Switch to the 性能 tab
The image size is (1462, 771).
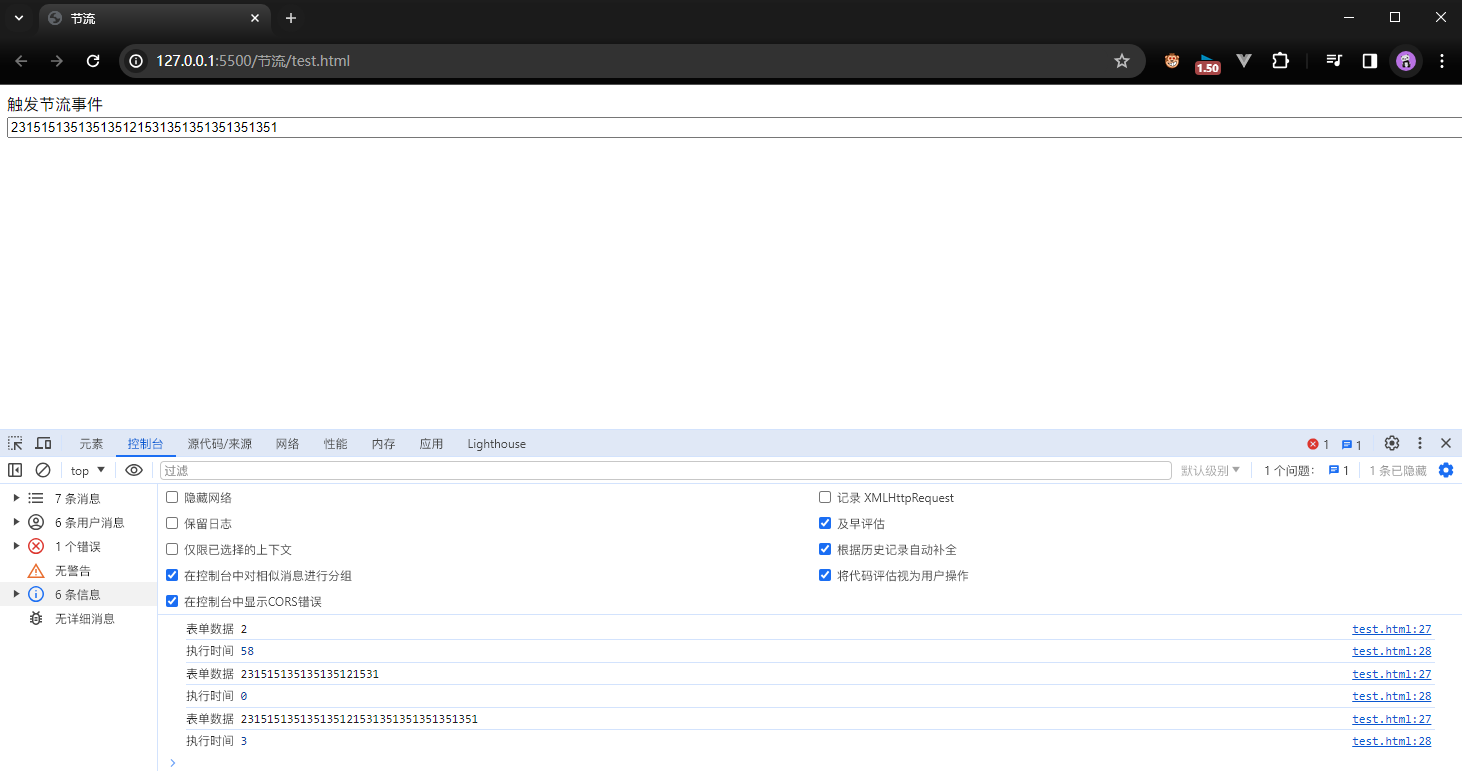pyautogui.click(x=335, y=444)
